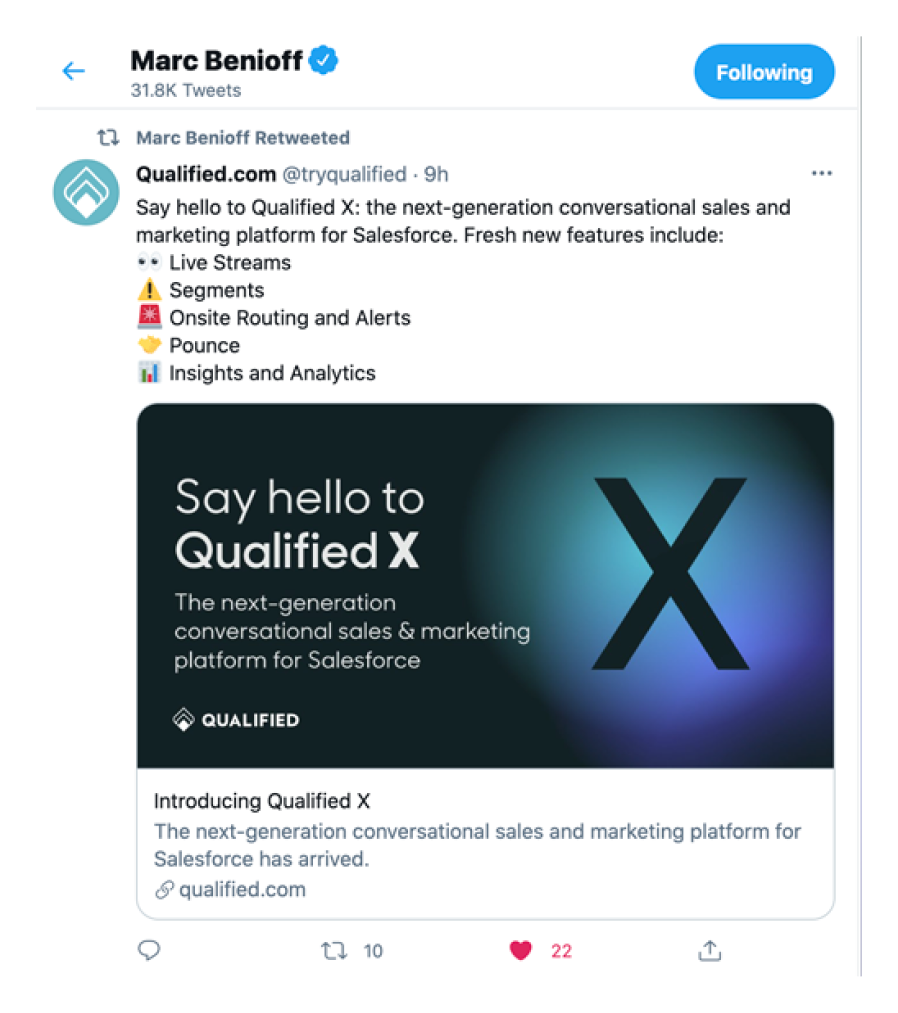Click the like count 22

[561, 951]
